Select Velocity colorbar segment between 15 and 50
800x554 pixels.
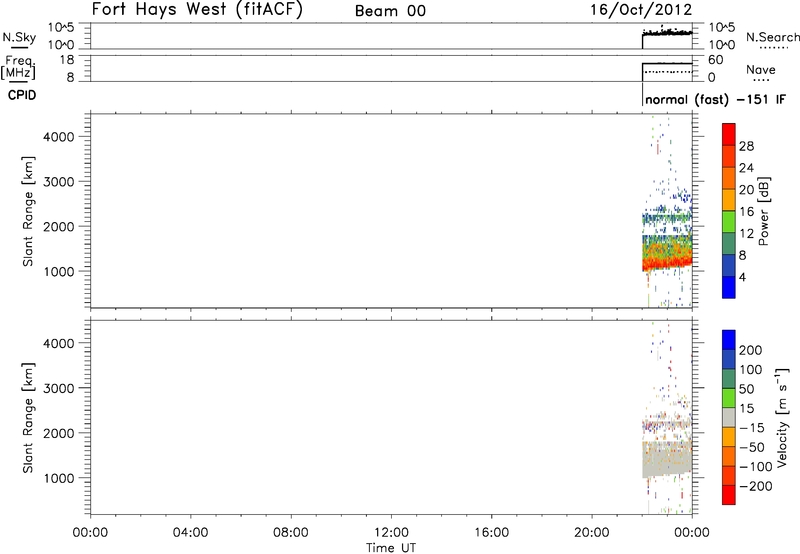point(729,398)
